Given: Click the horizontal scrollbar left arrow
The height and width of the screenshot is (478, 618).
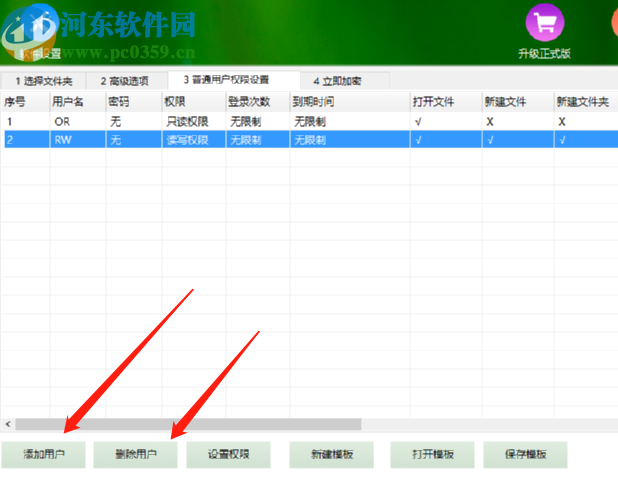Looking at the screenshot, I should (x=8, y=424).
